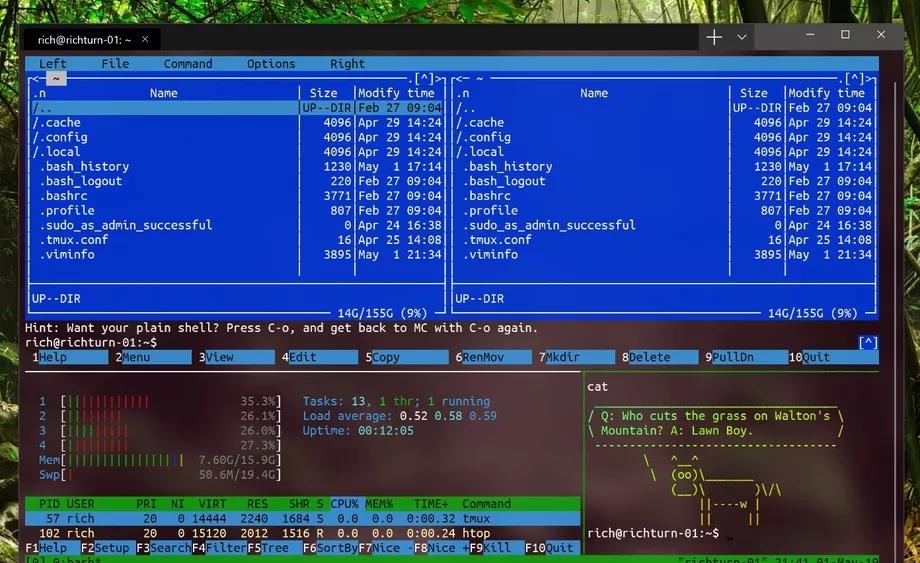
Task: Select the htop process row
Action: pos(302,533)
